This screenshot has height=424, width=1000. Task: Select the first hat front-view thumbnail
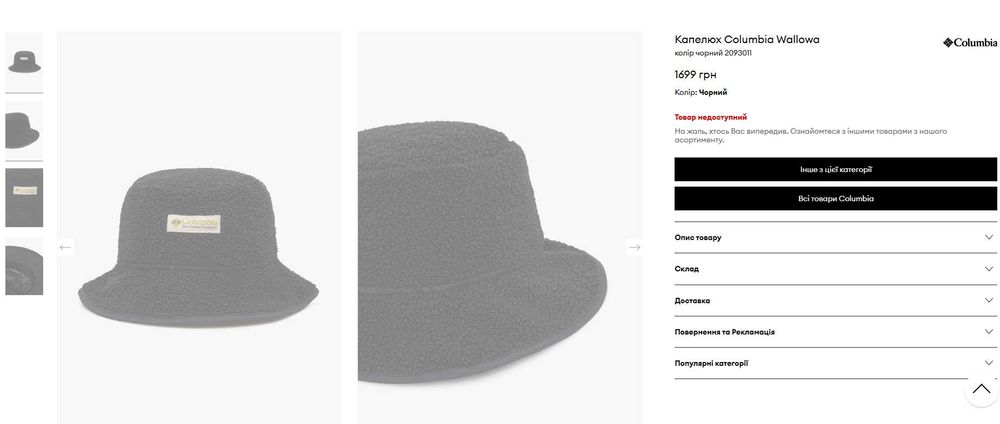(24, 62)
